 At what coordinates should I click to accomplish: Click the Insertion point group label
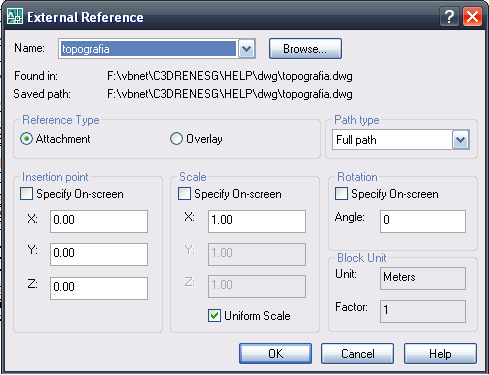55,177
